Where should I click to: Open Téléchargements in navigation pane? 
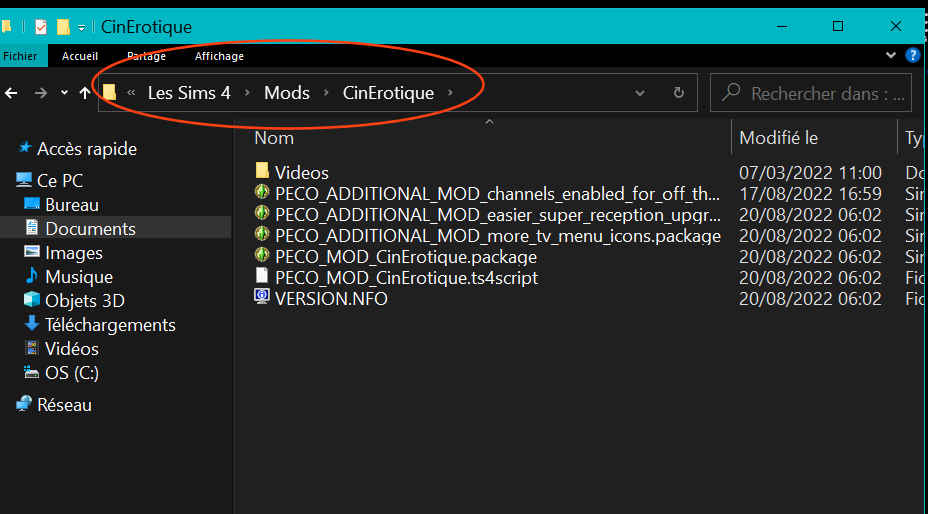coord(110,325)
